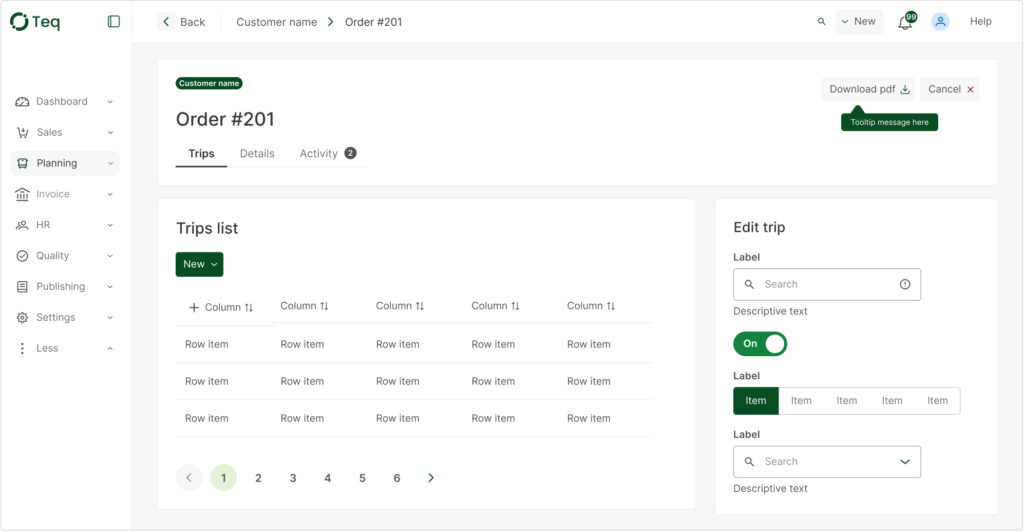Go to next page with right arrow
Image resolution: width=1024 pixels, height=532 pixels.
(x=431, y=478)
